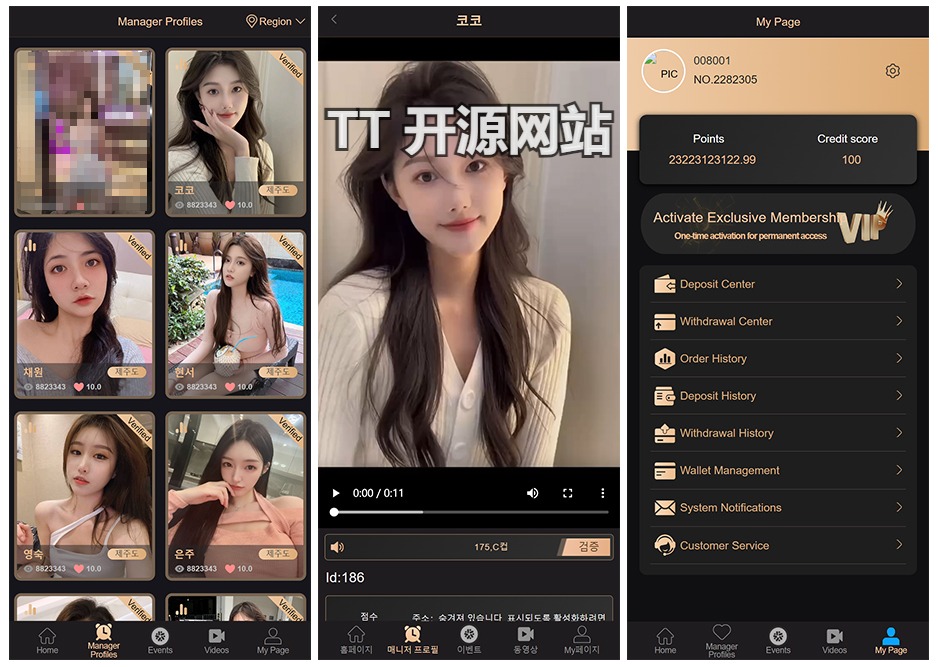Click the PIC profile avatar
This screenshot has width=938, height=667.
click(x=663, y=71)
